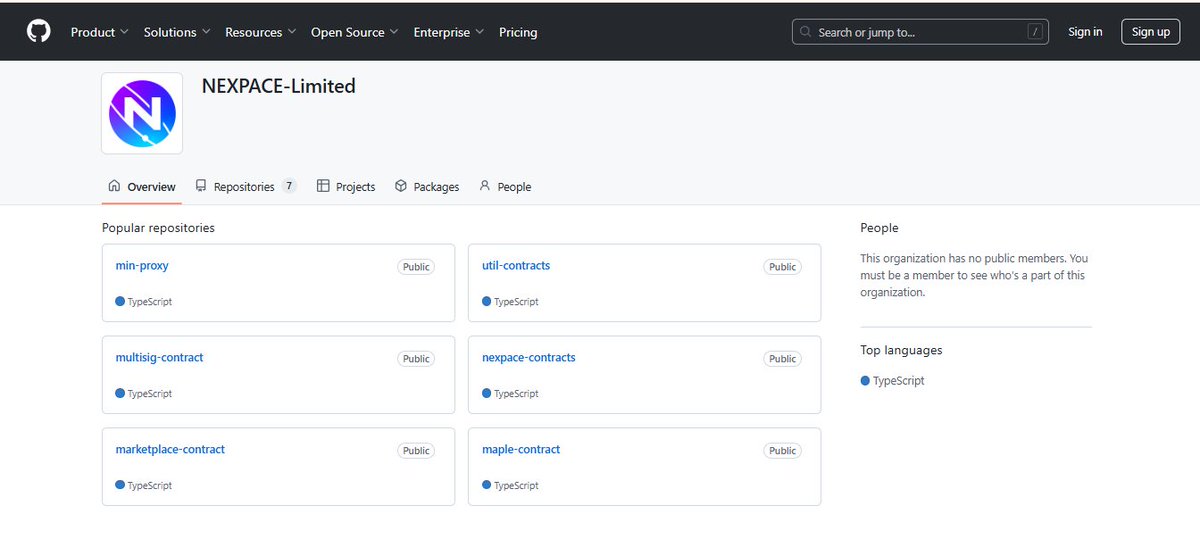Select the Overview tab

(x=142, y=187)
